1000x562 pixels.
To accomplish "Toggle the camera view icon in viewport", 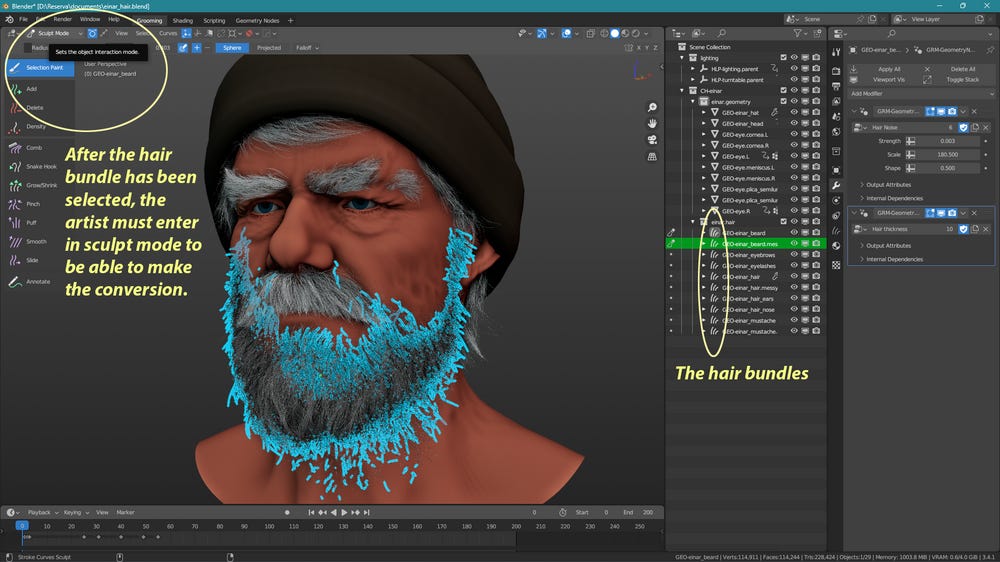I will [x=652, y=140].
